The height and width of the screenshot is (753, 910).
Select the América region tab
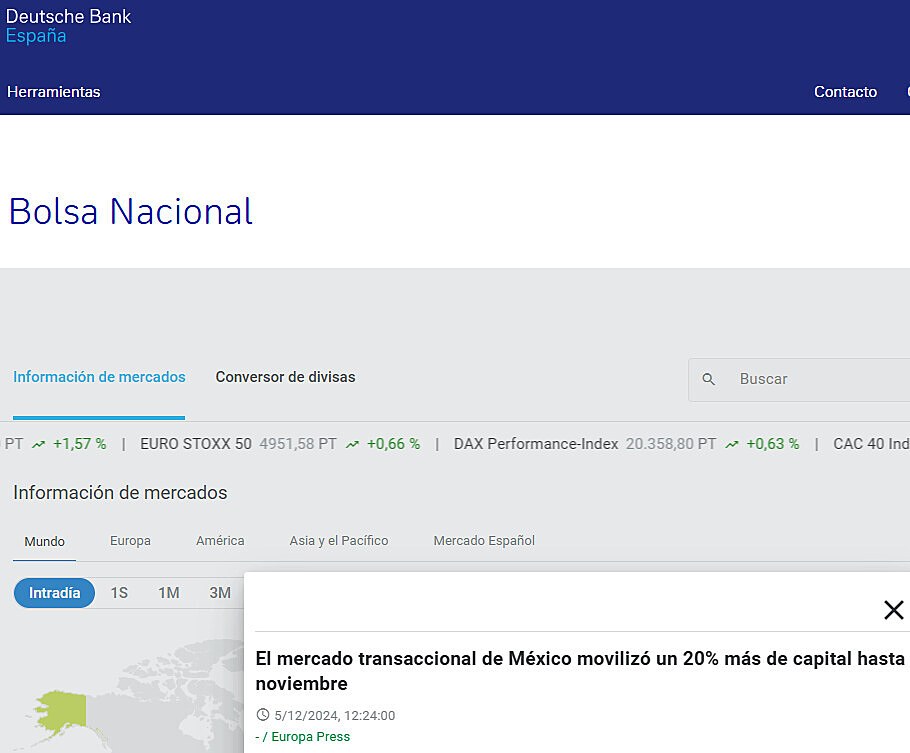[220, 541]
